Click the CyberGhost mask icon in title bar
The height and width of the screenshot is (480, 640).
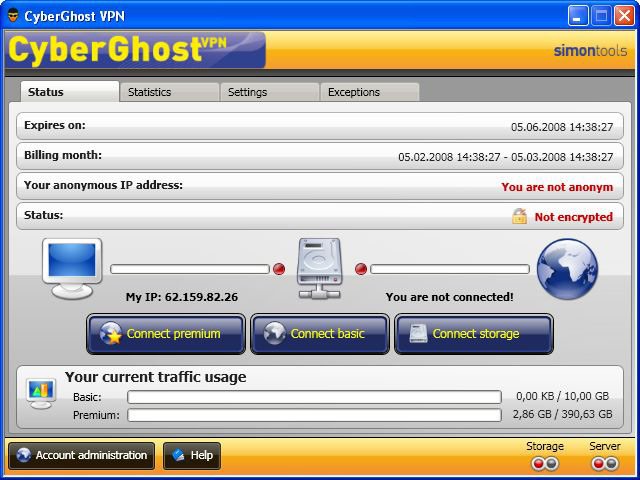13,16
